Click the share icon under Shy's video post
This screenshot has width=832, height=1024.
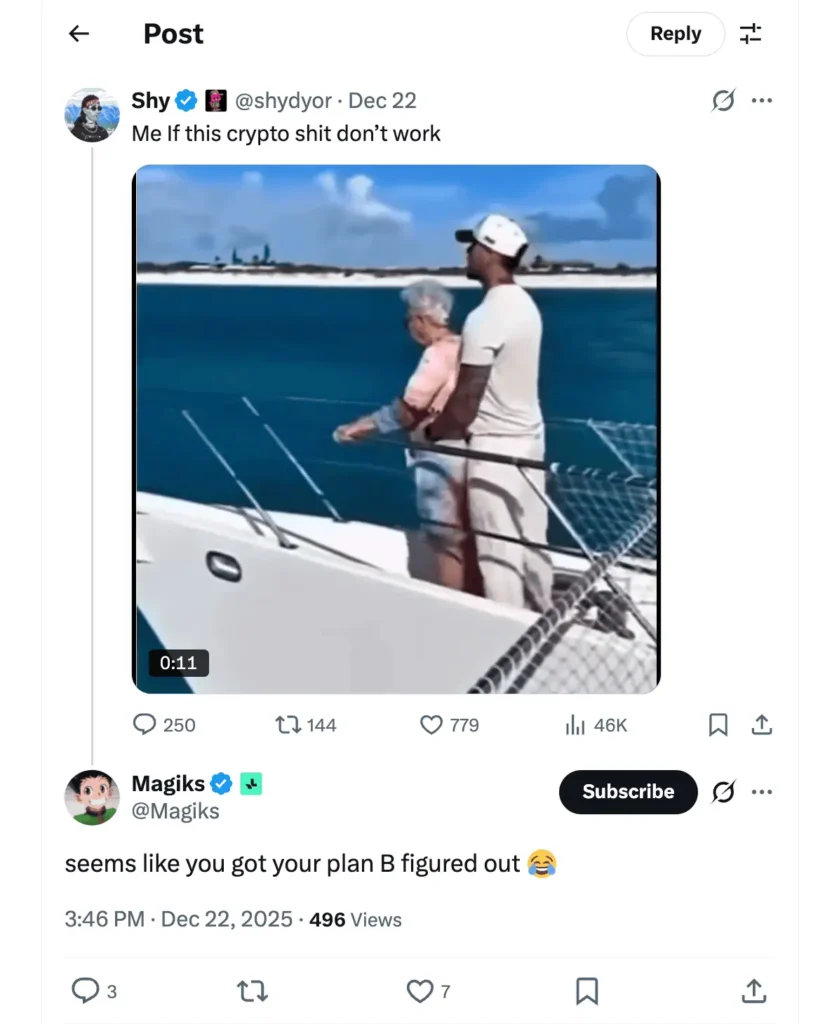761,724
